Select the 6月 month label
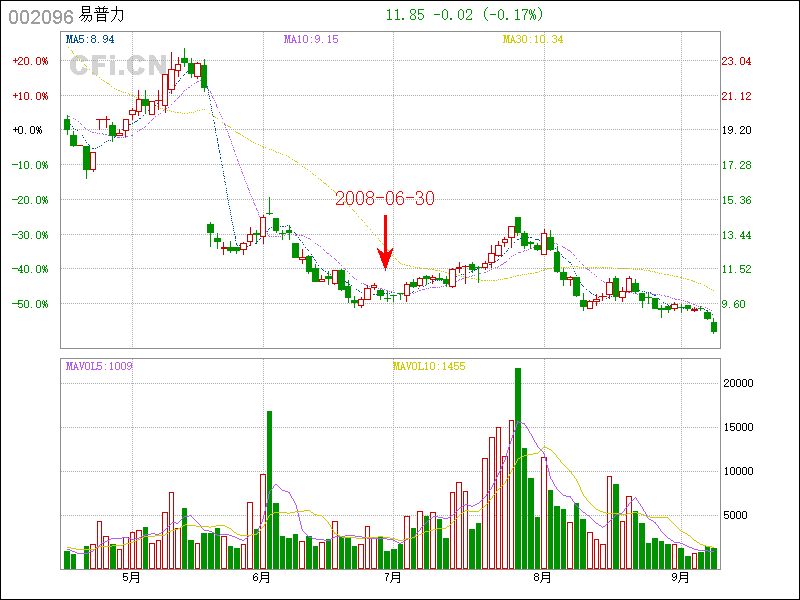Image resolution: width=800 pixels, height=600 pixels. click(x=262, y=578)
